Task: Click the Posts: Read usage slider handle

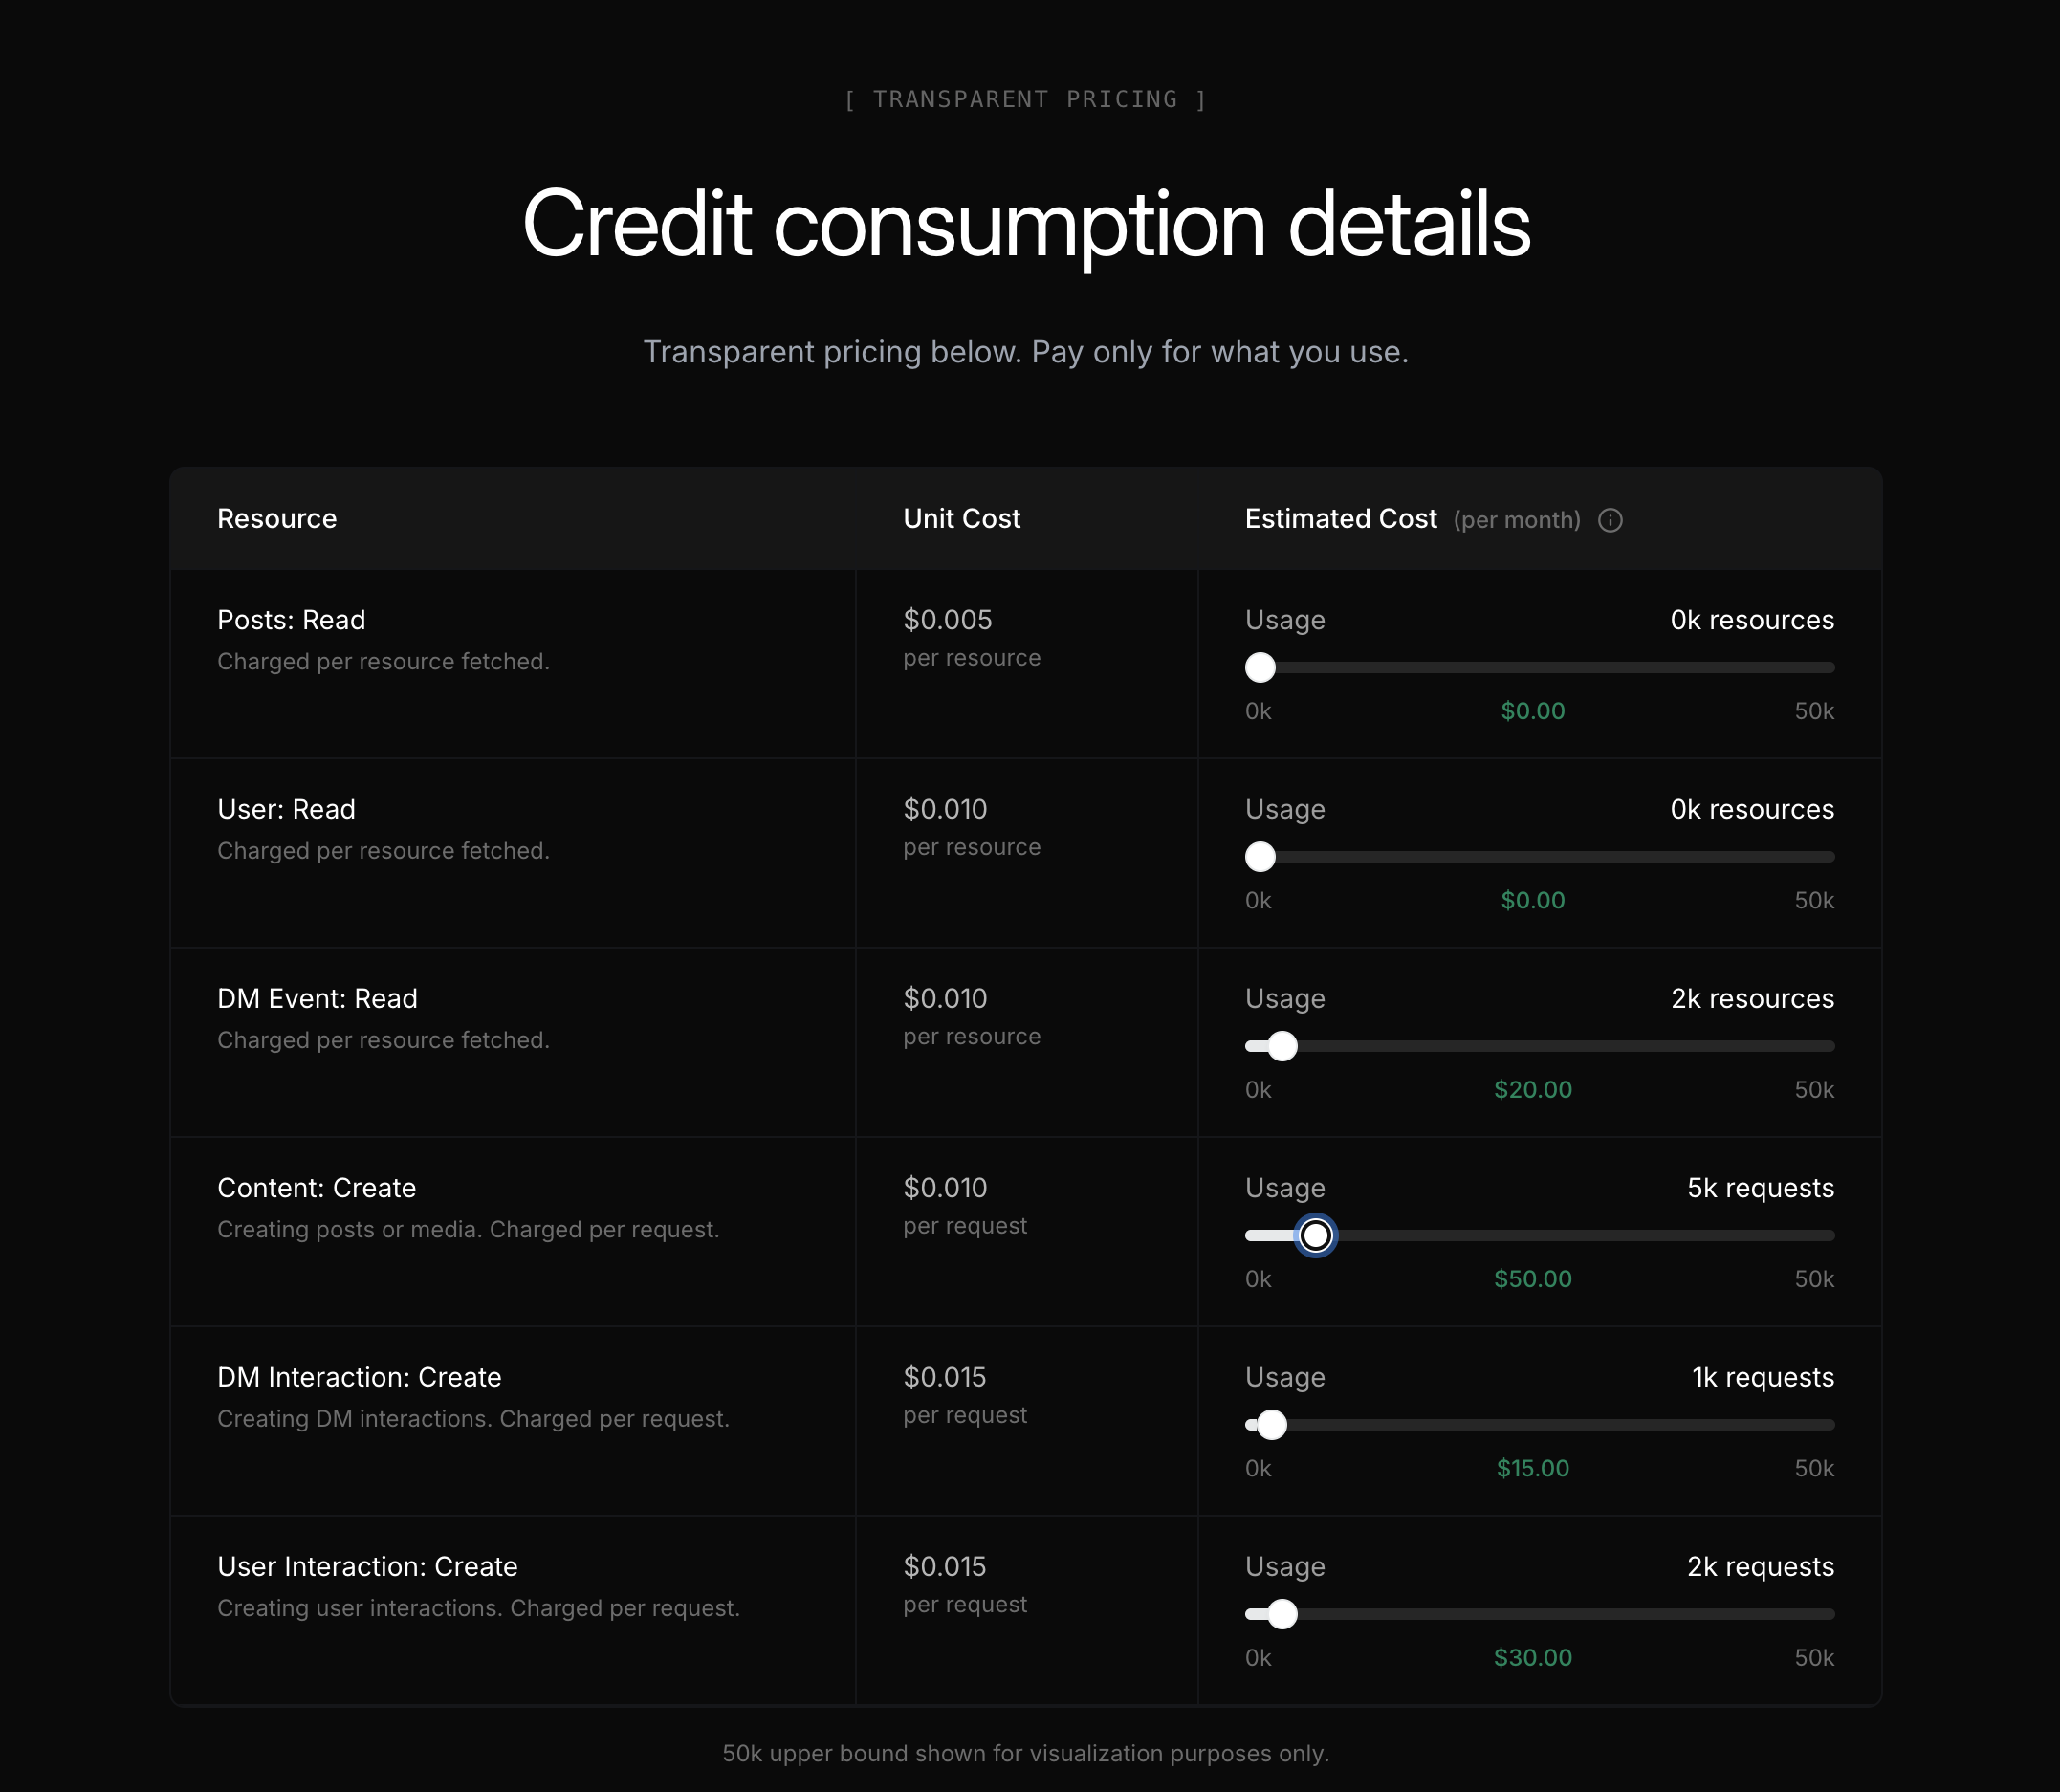Action: tap(1260, 668)
